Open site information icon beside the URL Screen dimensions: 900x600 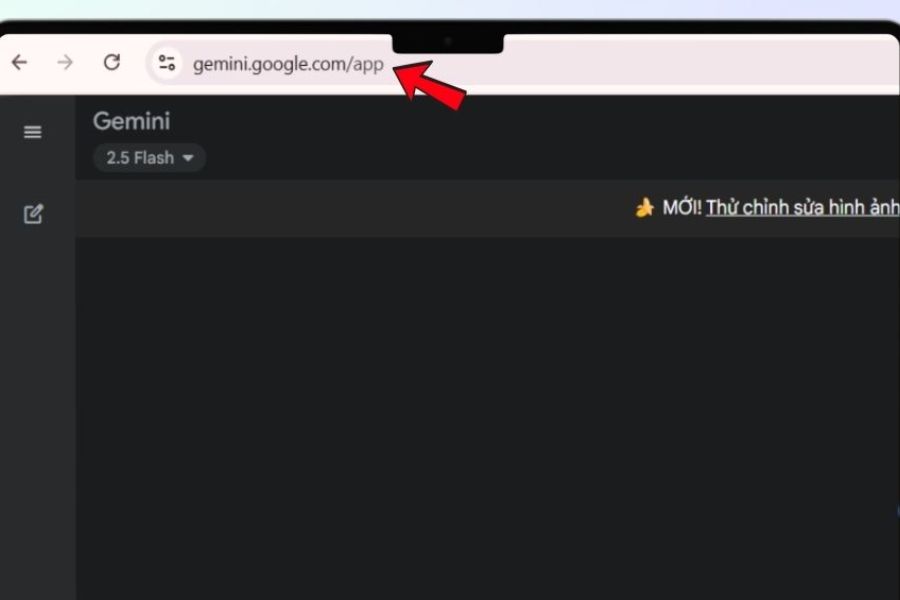tap(166, 63)
